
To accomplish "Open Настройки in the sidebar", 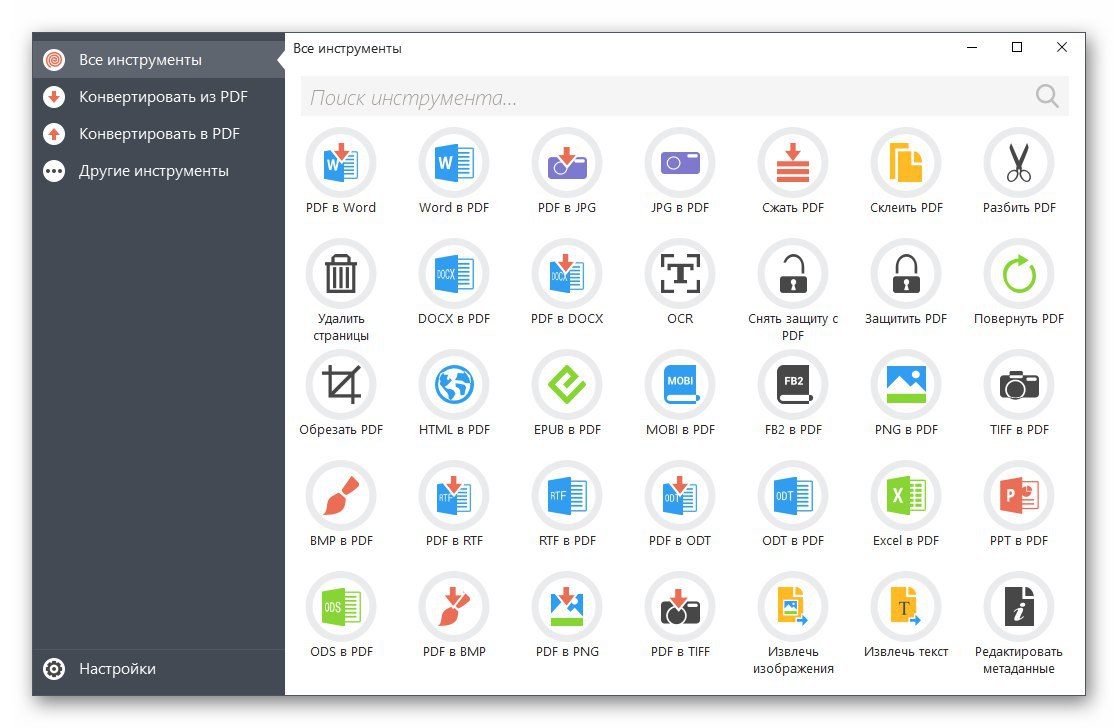I will (x=158, y=669).
